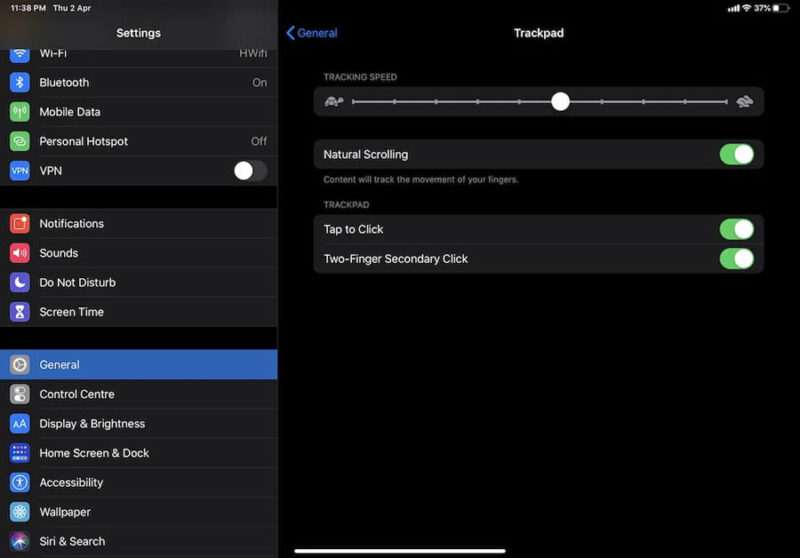The image size is (800, 558).
Task: Click the tracking speed slider knob
Action: coord(560,101)
